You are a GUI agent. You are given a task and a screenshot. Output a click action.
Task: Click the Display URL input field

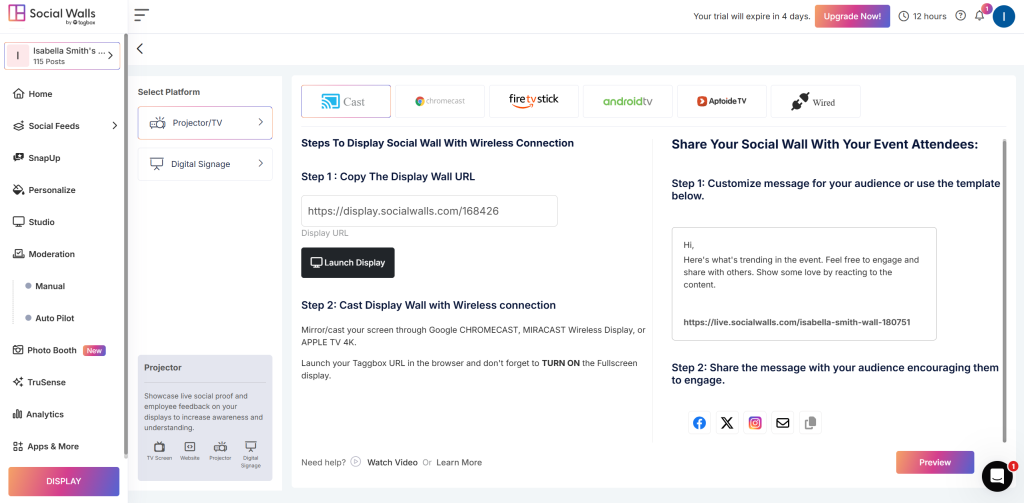pos(429,211)
